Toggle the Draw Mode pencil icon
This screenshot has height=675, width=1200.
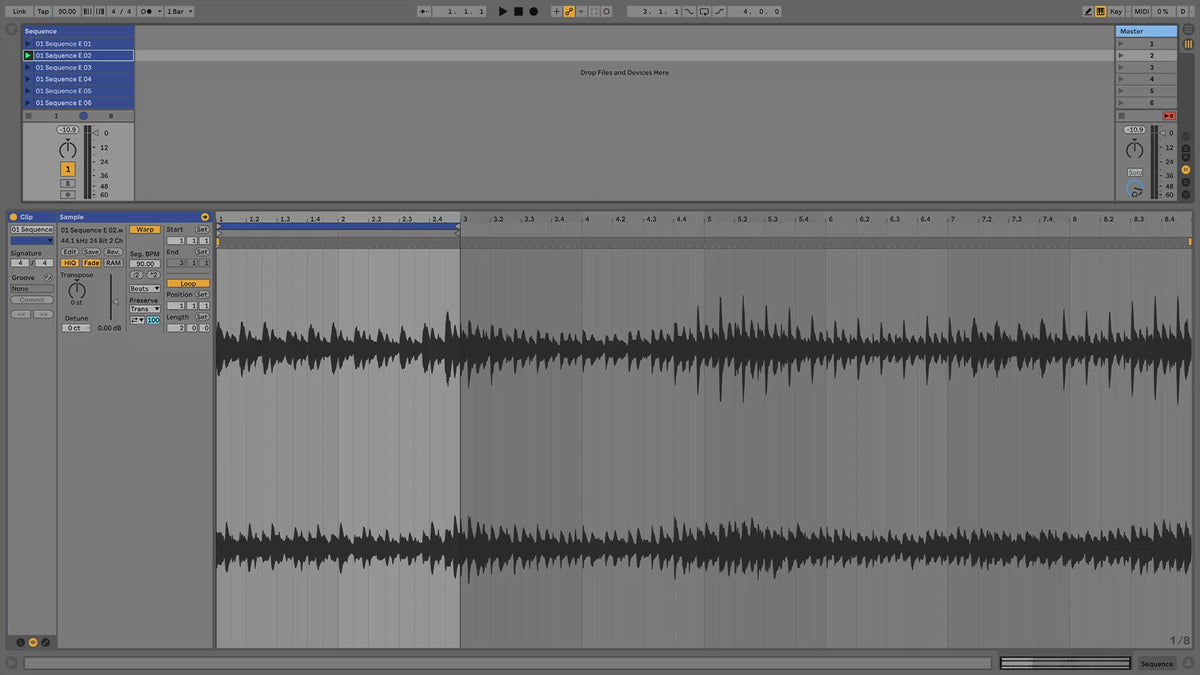point(1088,11)
